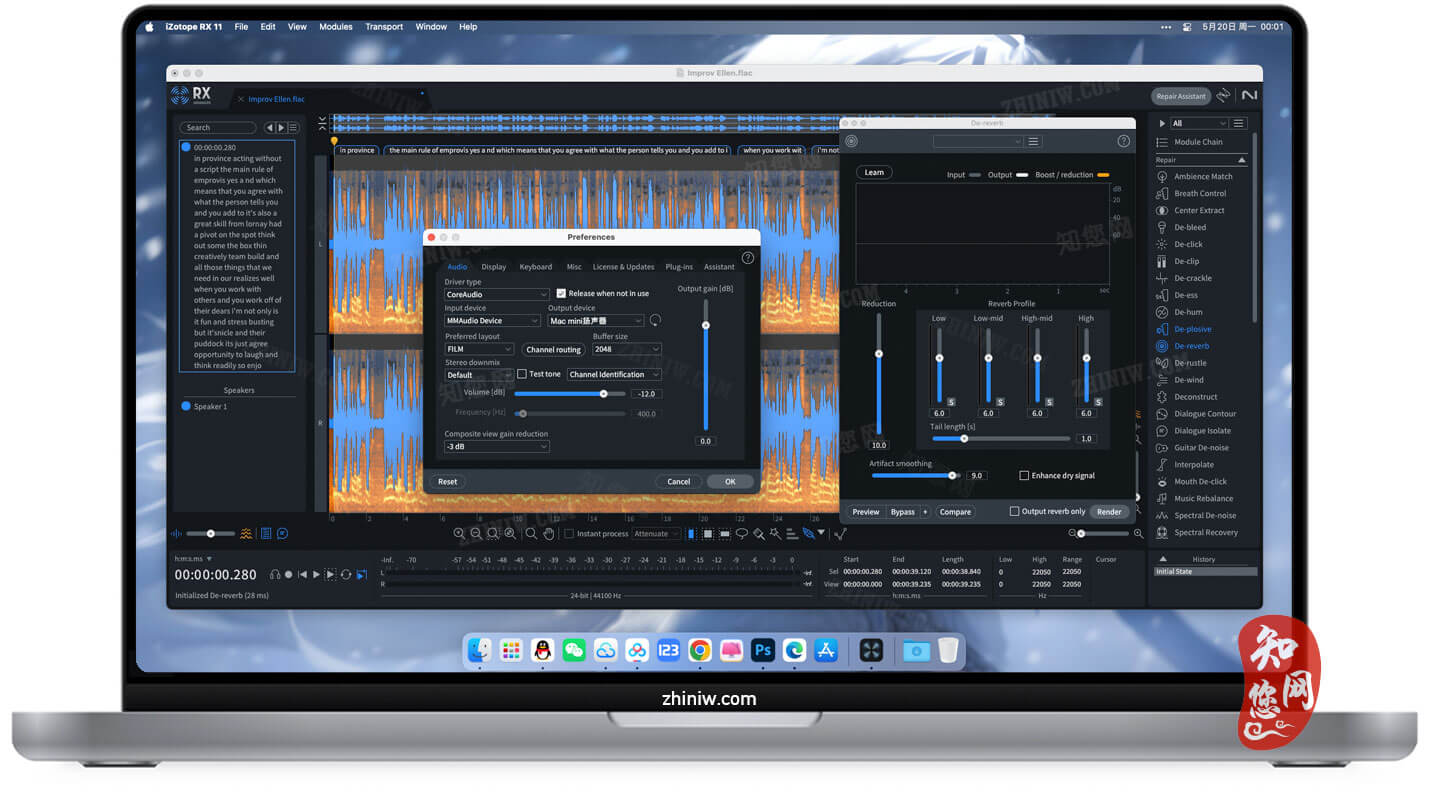Solo the Low reverb band

coord(951,402)
